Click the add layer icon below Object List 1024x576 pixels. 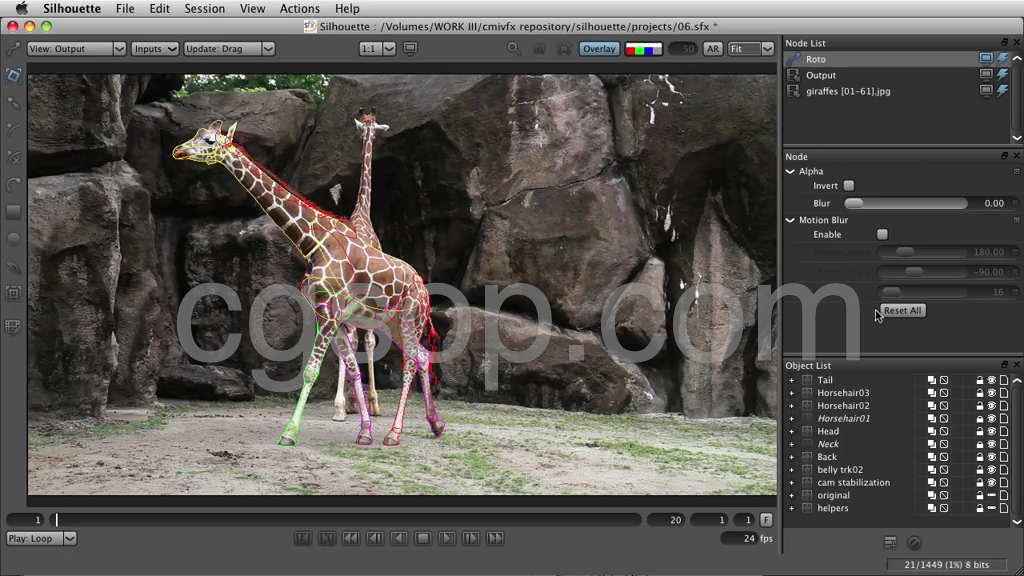pos(890,543)
